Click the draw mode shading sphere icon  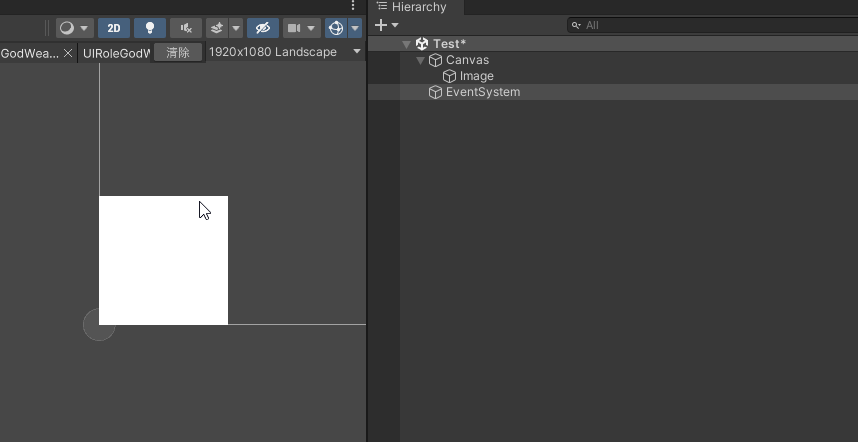click(67, 28)
